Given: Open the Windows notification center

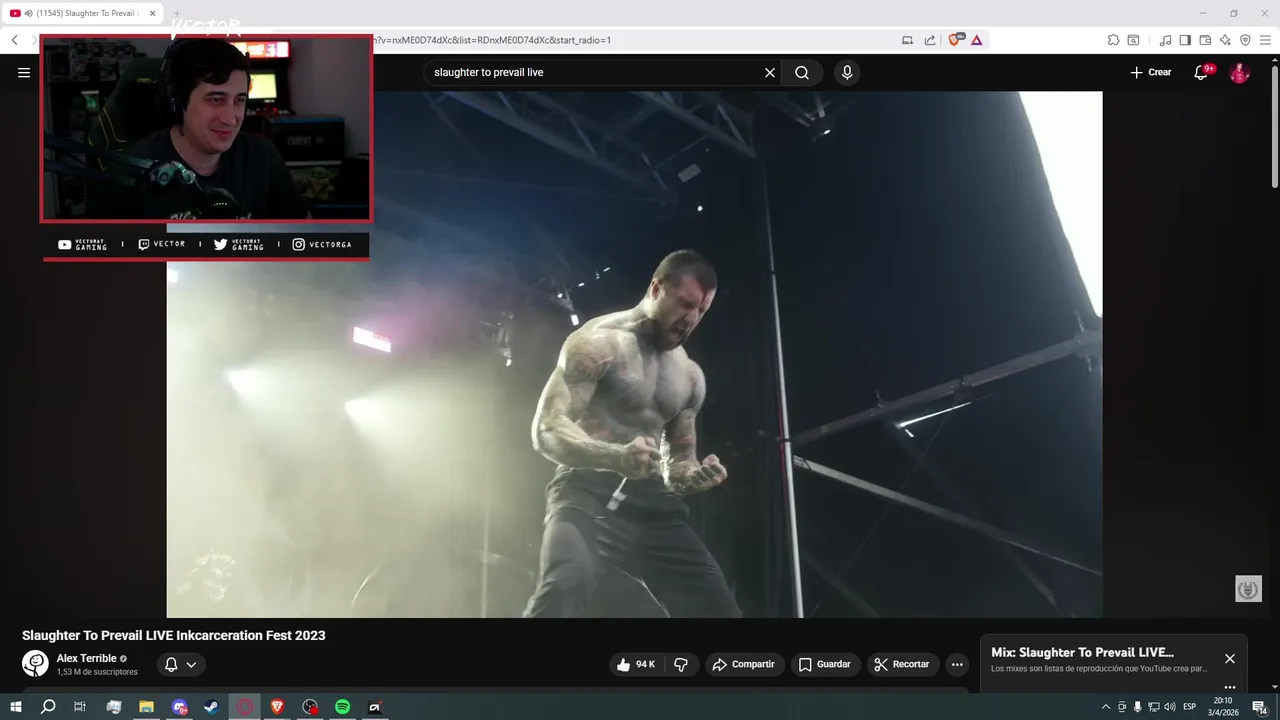Looking at the screenshot, I should (x=1259, y=707).
